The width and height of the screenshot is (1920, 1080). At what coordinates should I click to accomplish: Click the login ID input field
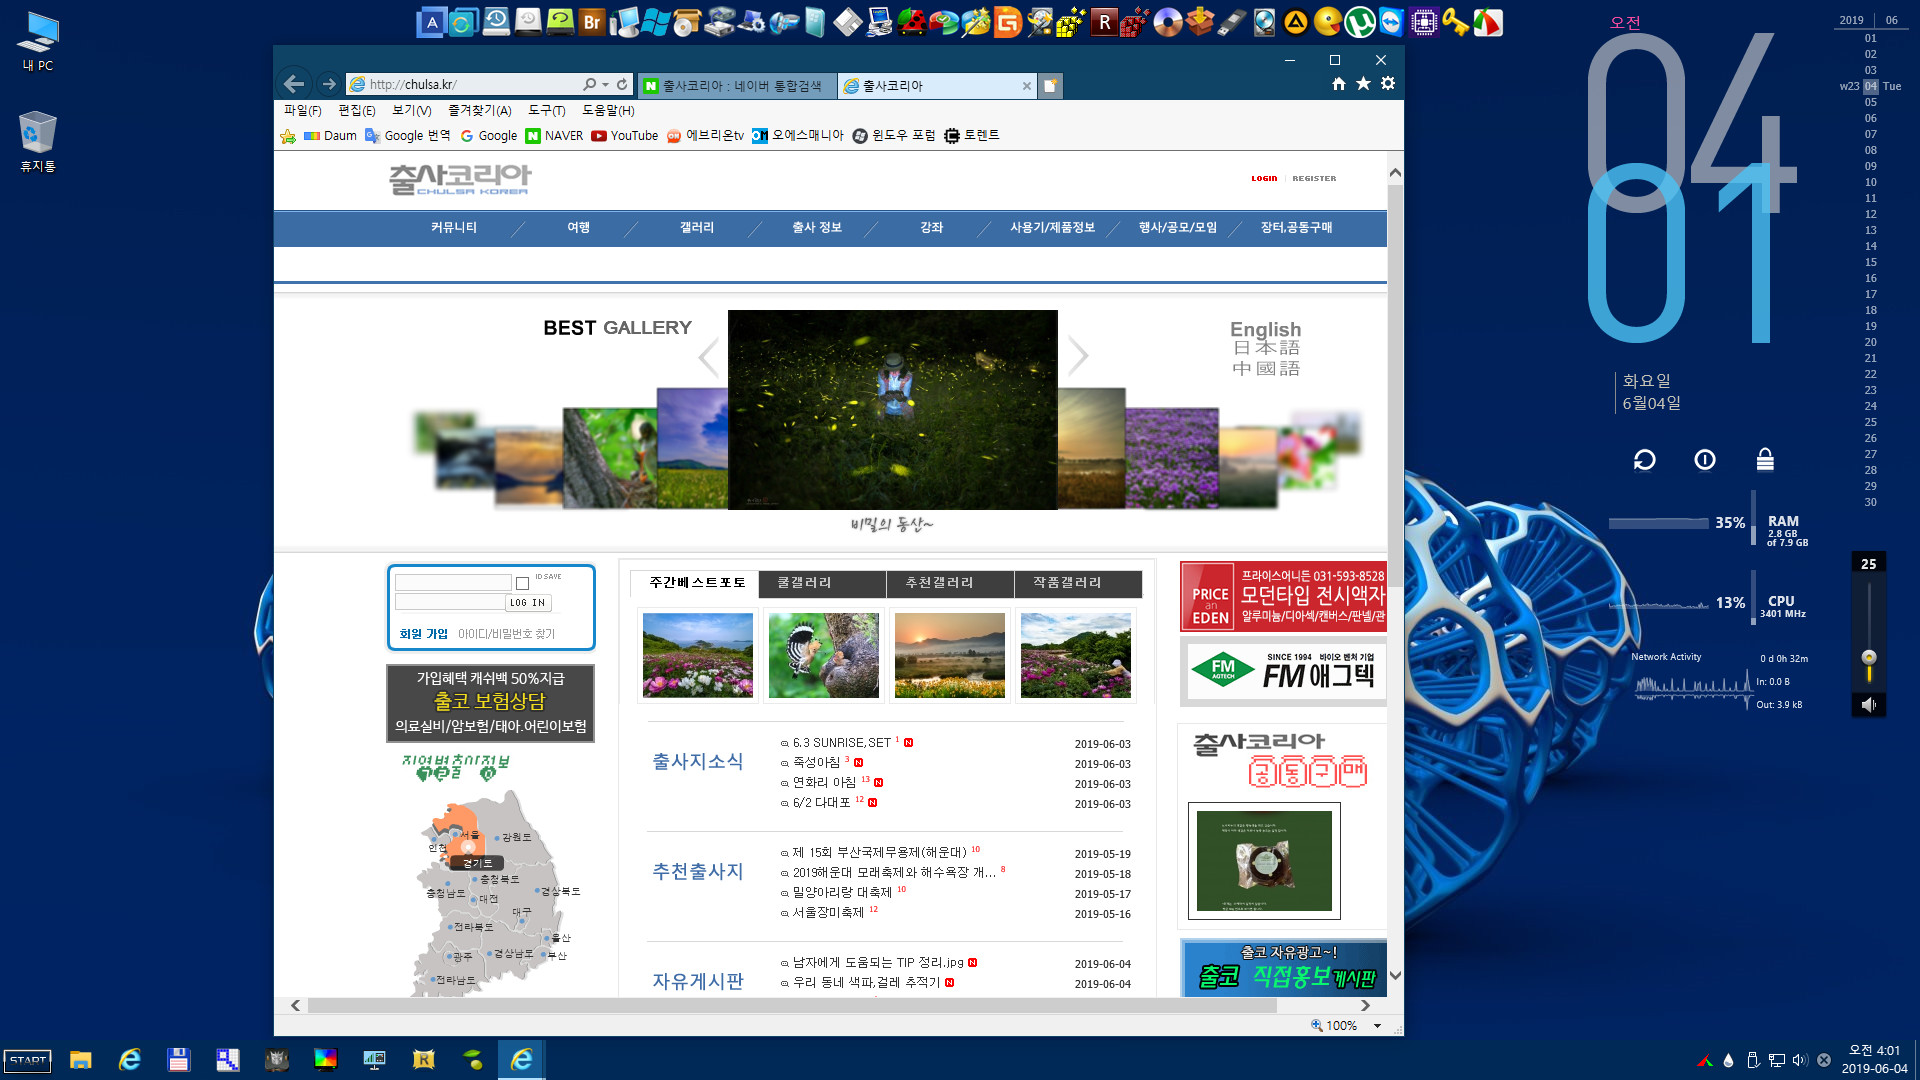pos(453,582)
